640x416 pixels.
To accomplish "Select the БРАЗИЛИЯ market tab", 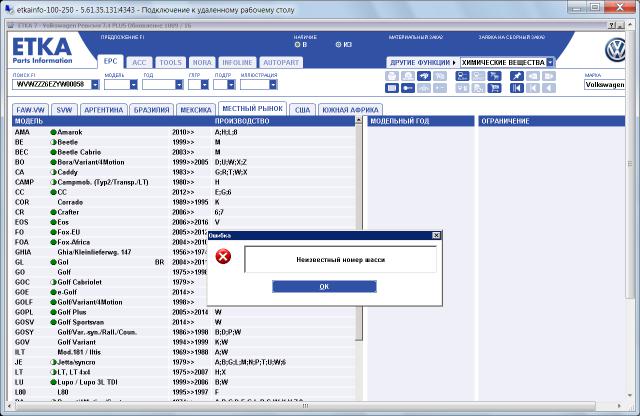I will pyautogui.click(x=151, y=110).
